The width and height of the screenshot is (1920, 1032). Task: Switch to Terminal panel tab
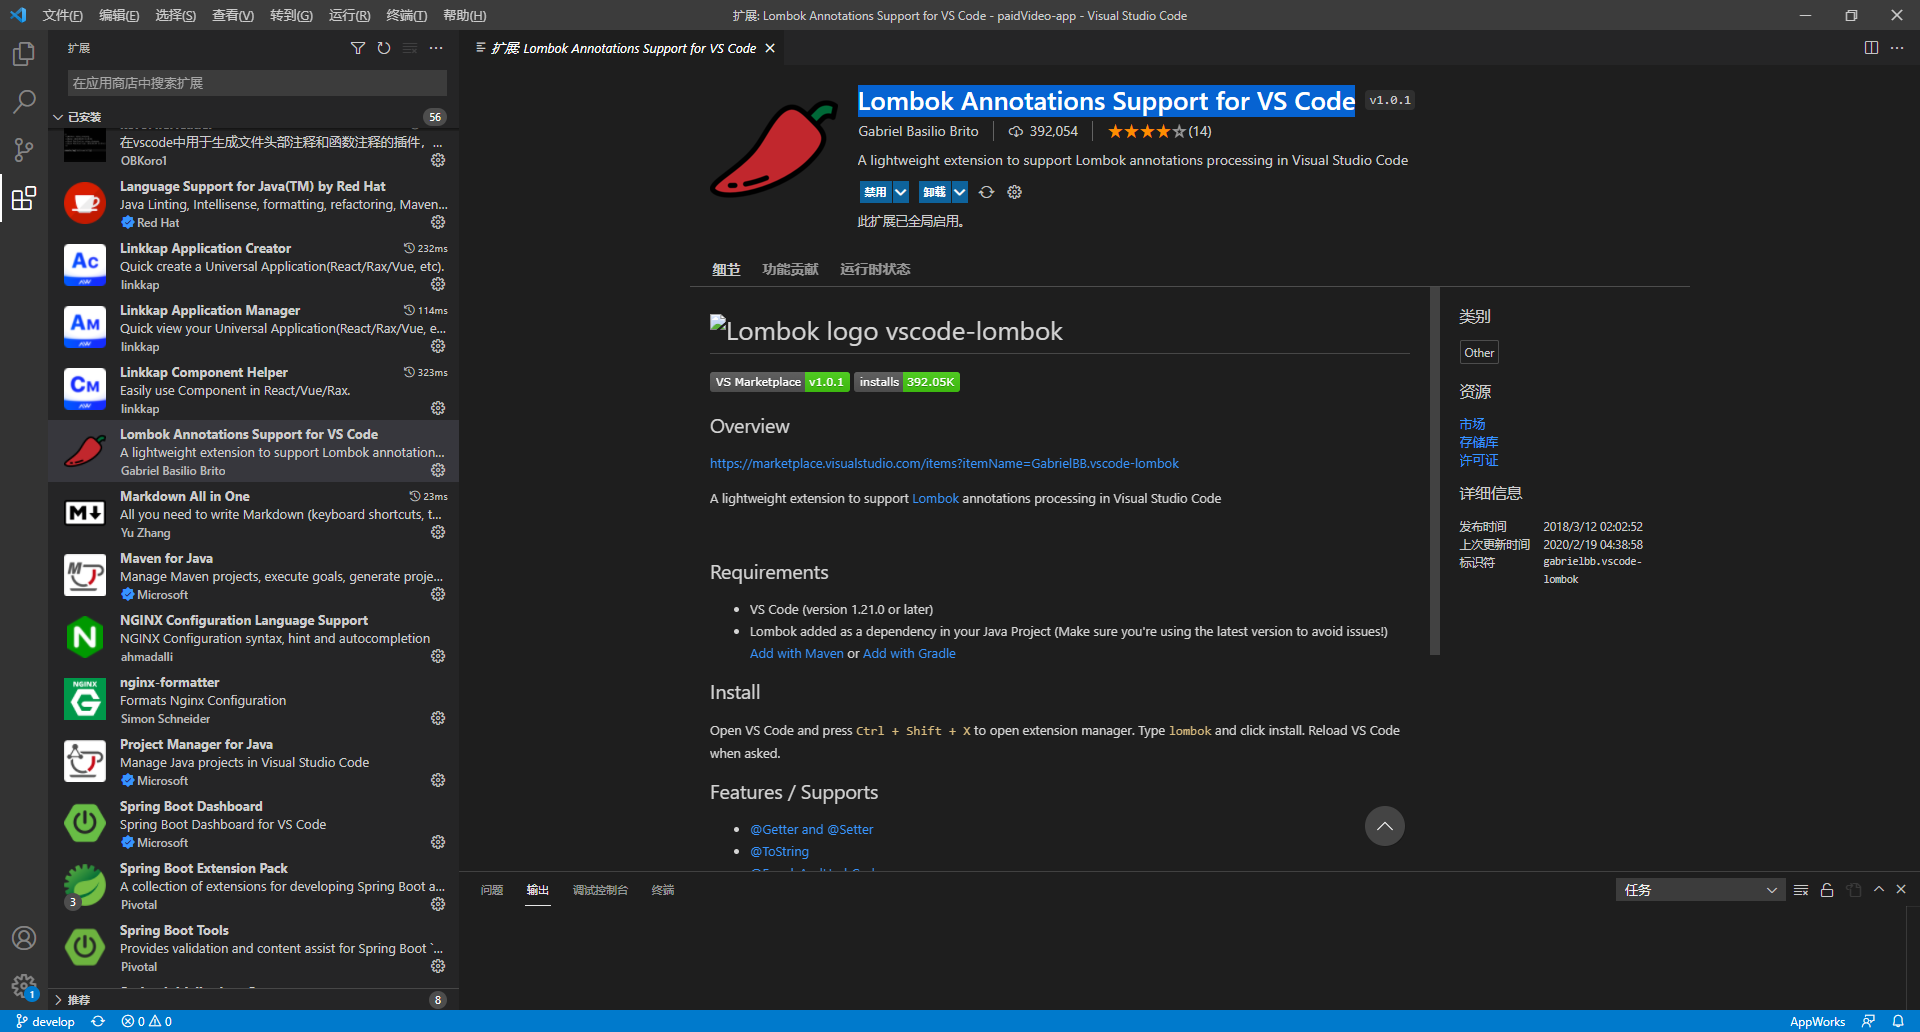[663, 890]
